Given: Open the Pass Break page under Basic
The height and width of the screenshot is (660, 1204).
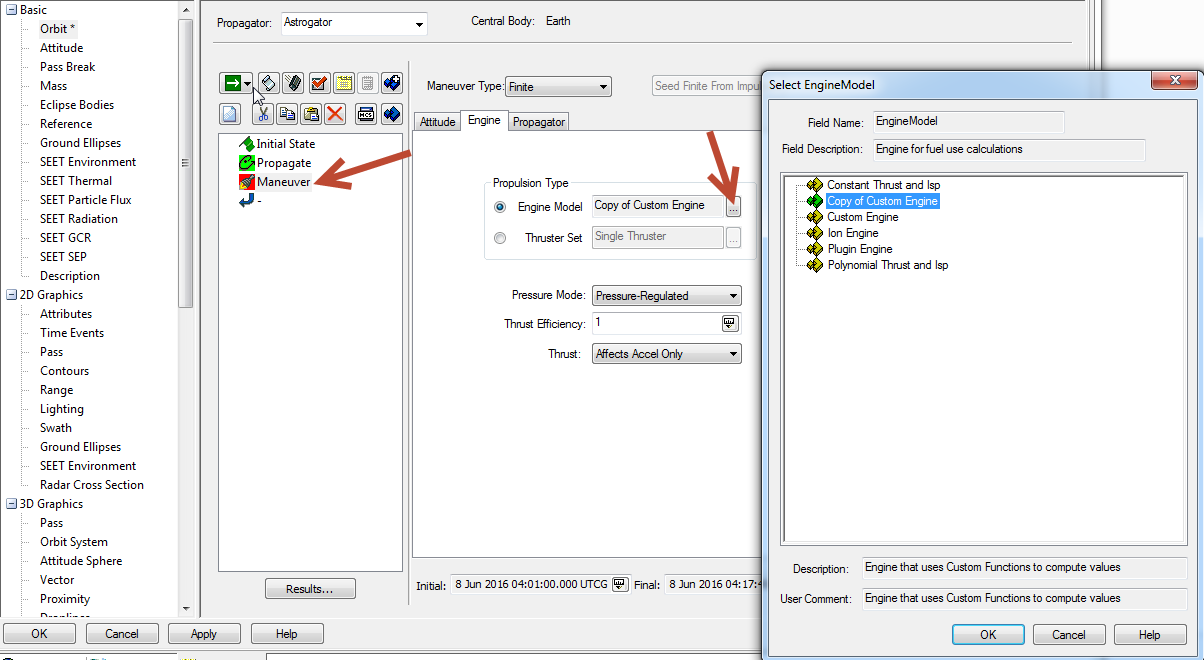Looking at the screenshot, I should (67, 67).
